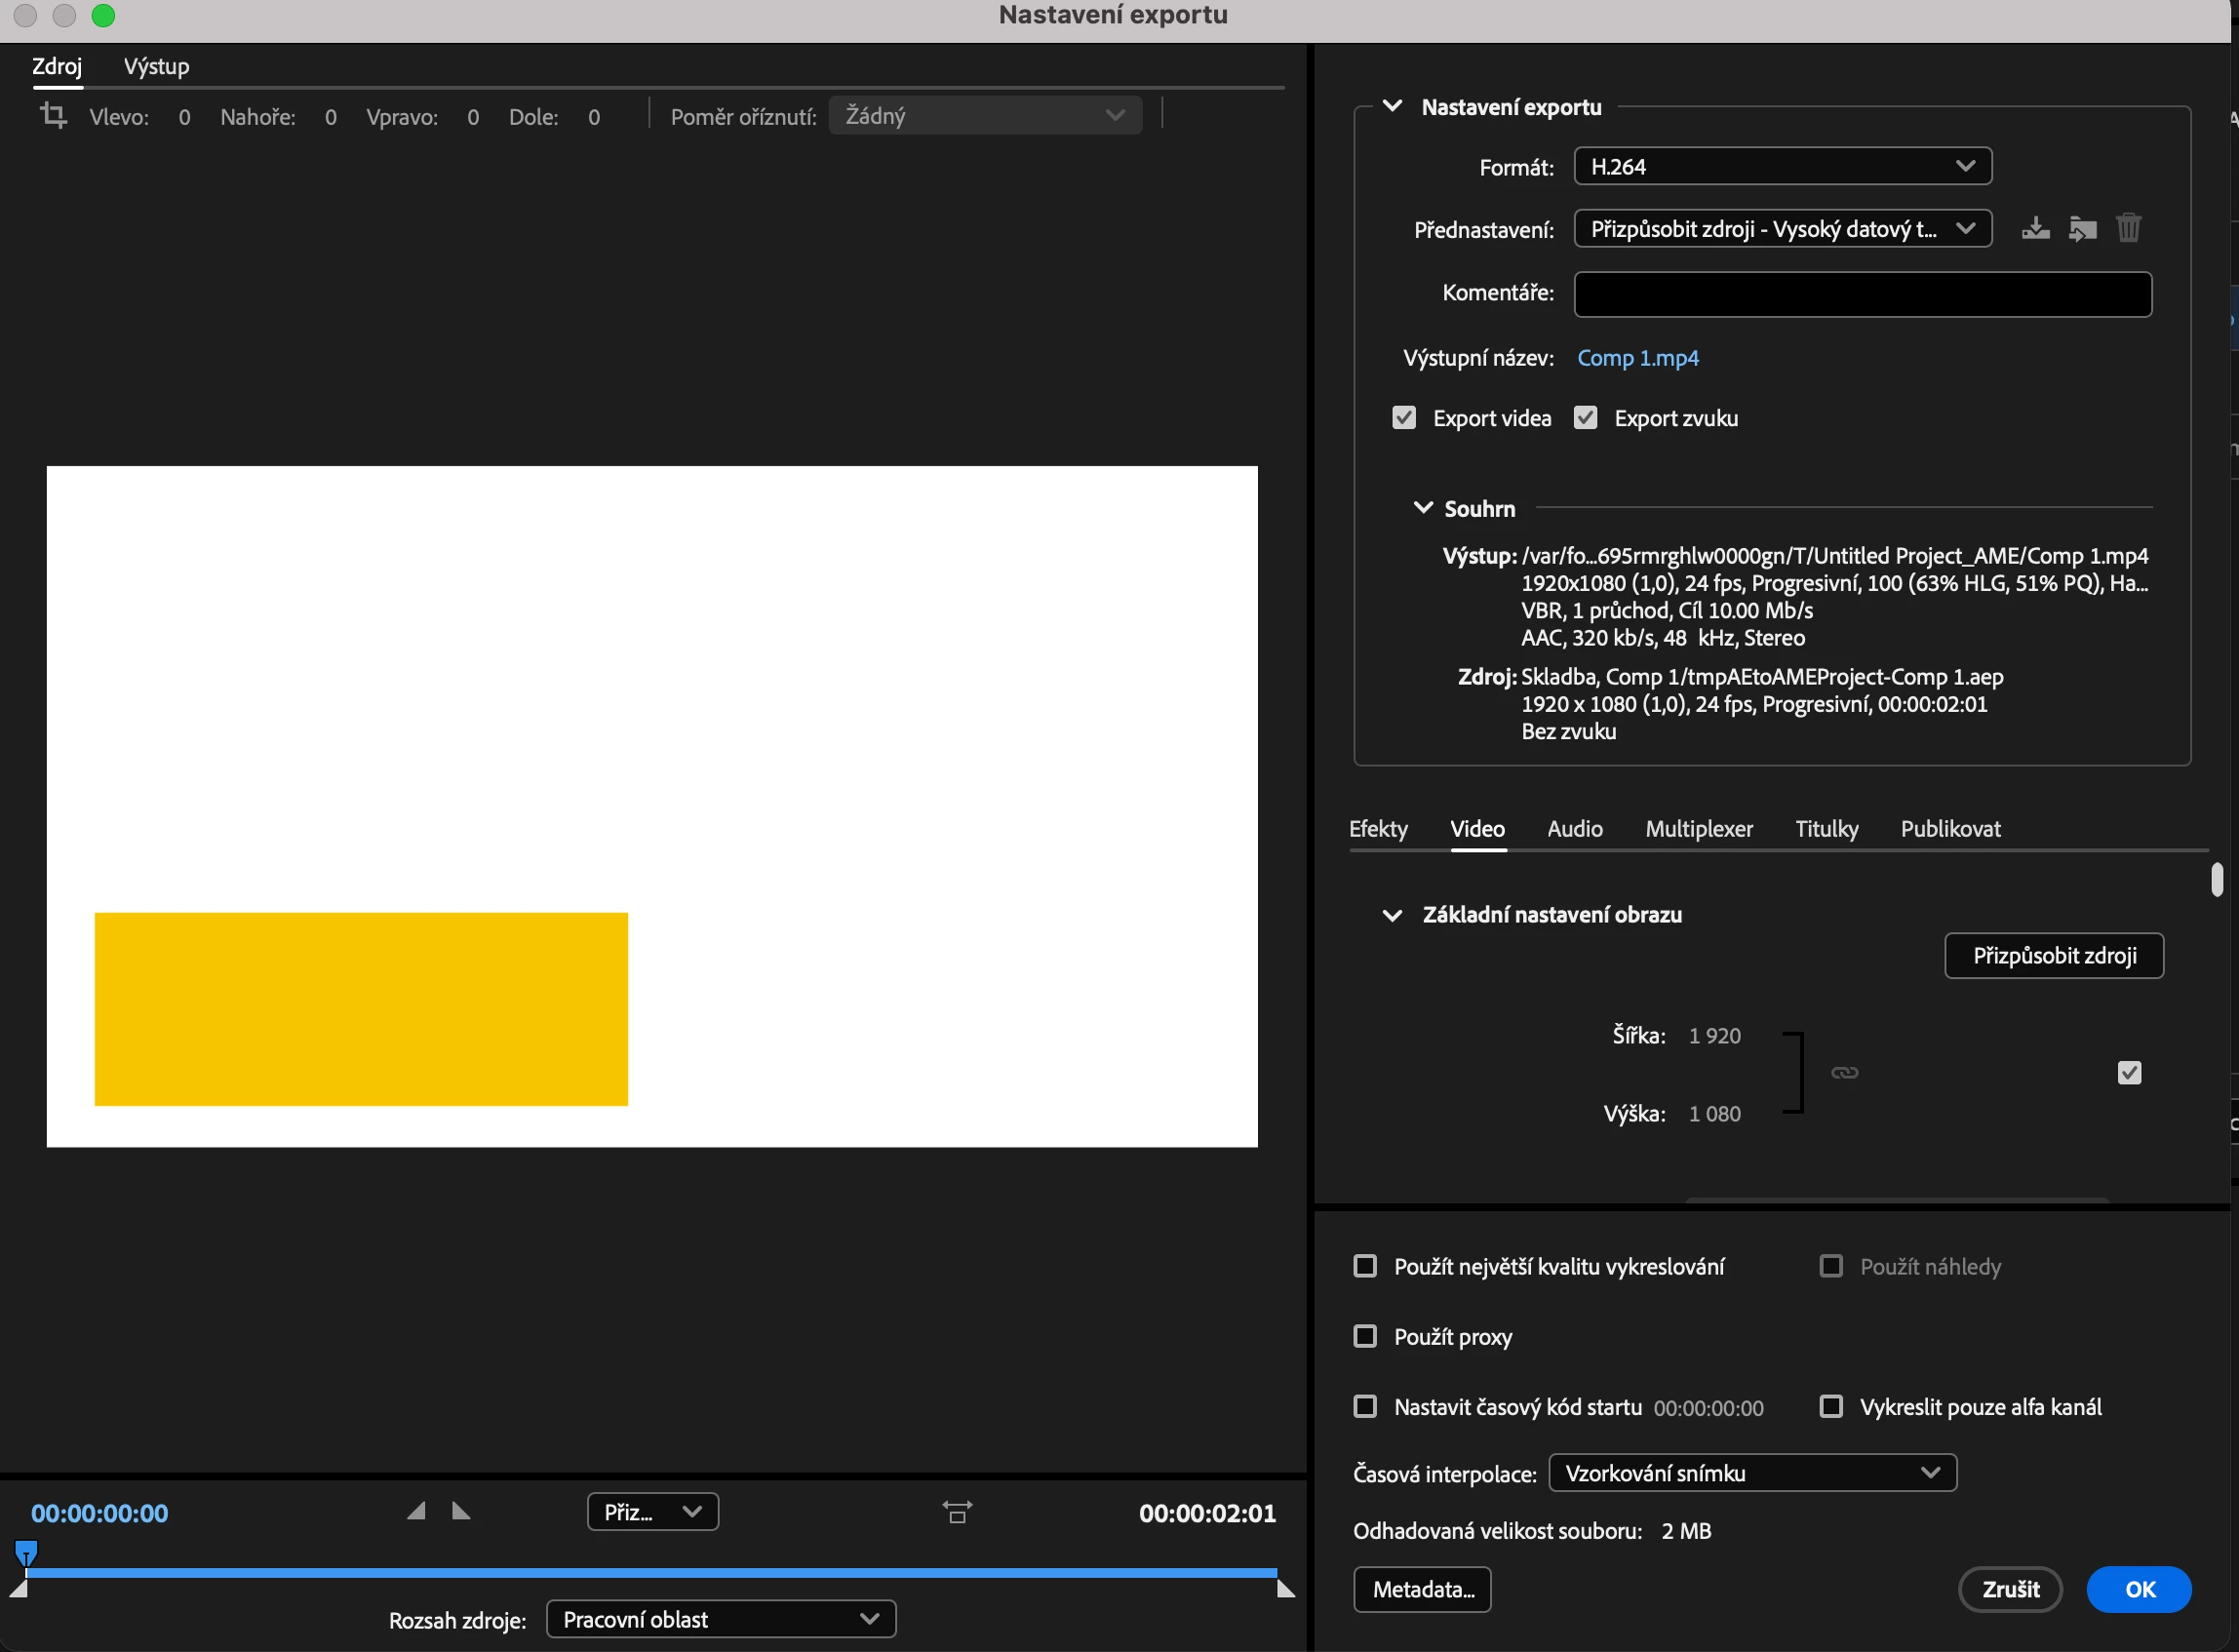2239x1652 pixels.
Task: Click the crop tool icon
Action: click(x=53, y=116)
